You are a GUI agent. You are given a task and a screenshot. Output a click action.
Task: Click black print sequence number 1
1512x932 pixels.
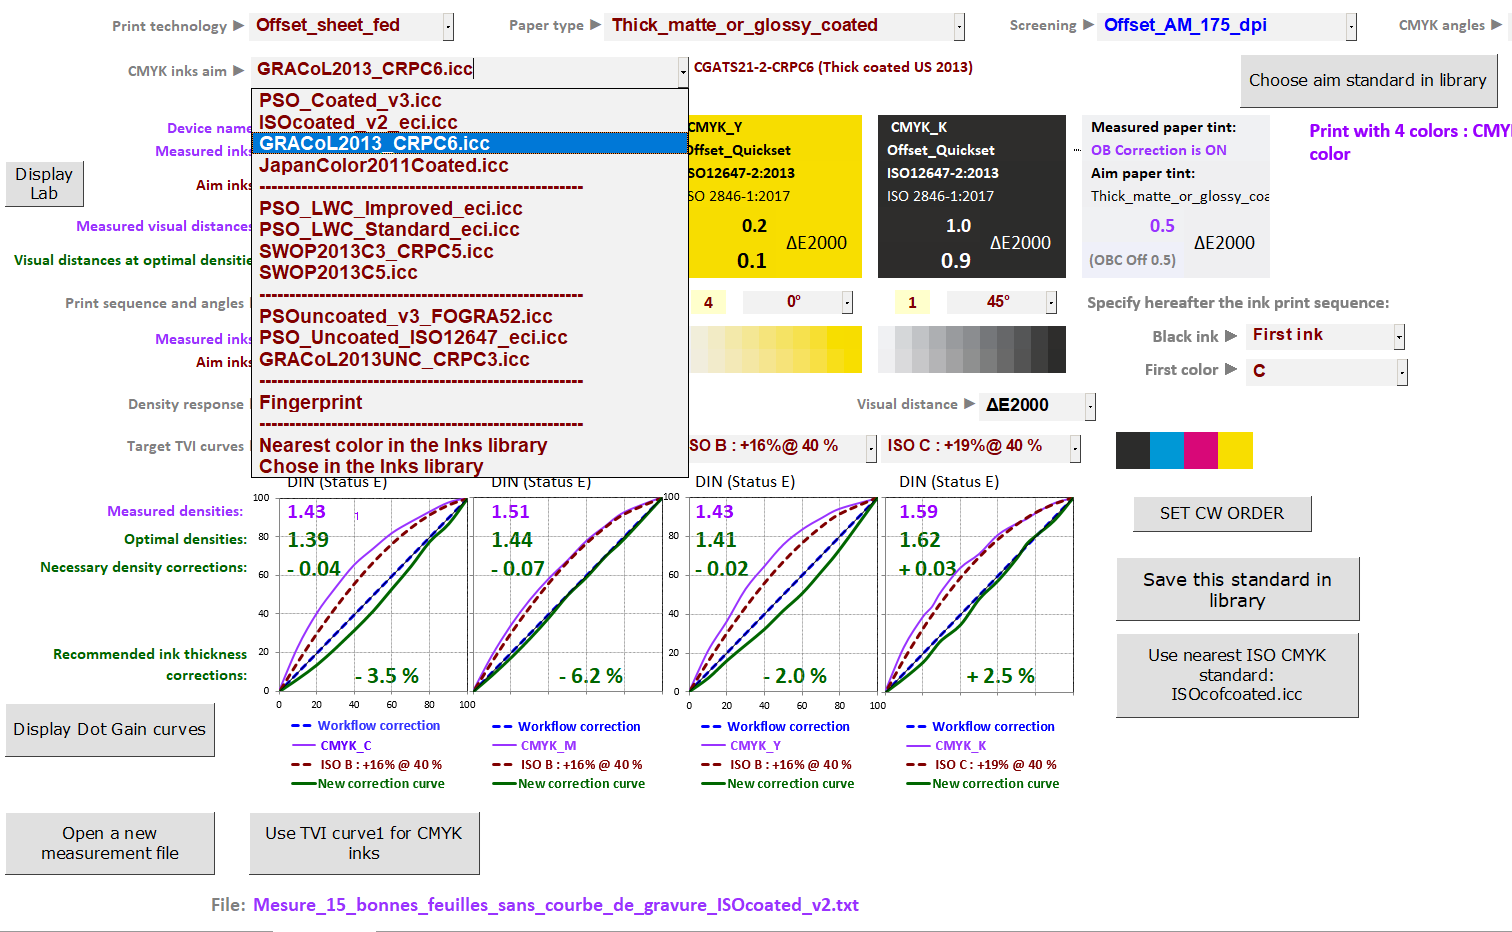point(912,302)
